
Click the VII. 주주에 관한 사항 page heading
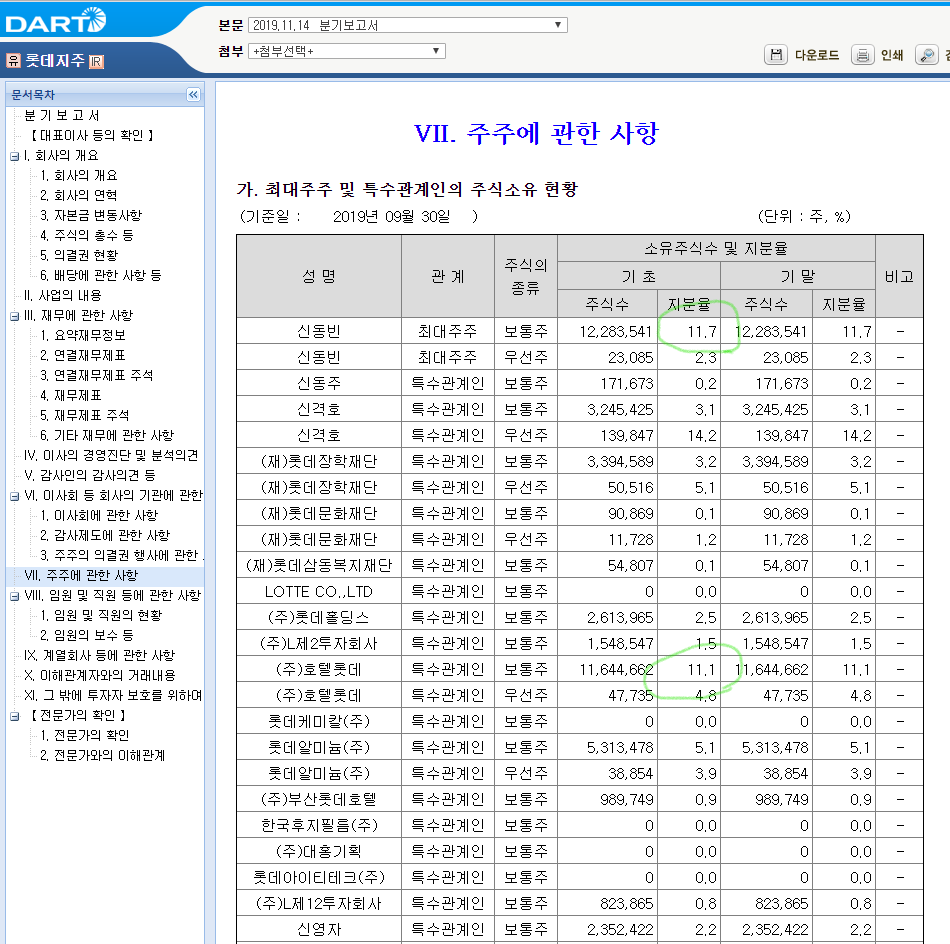(536, 133)
